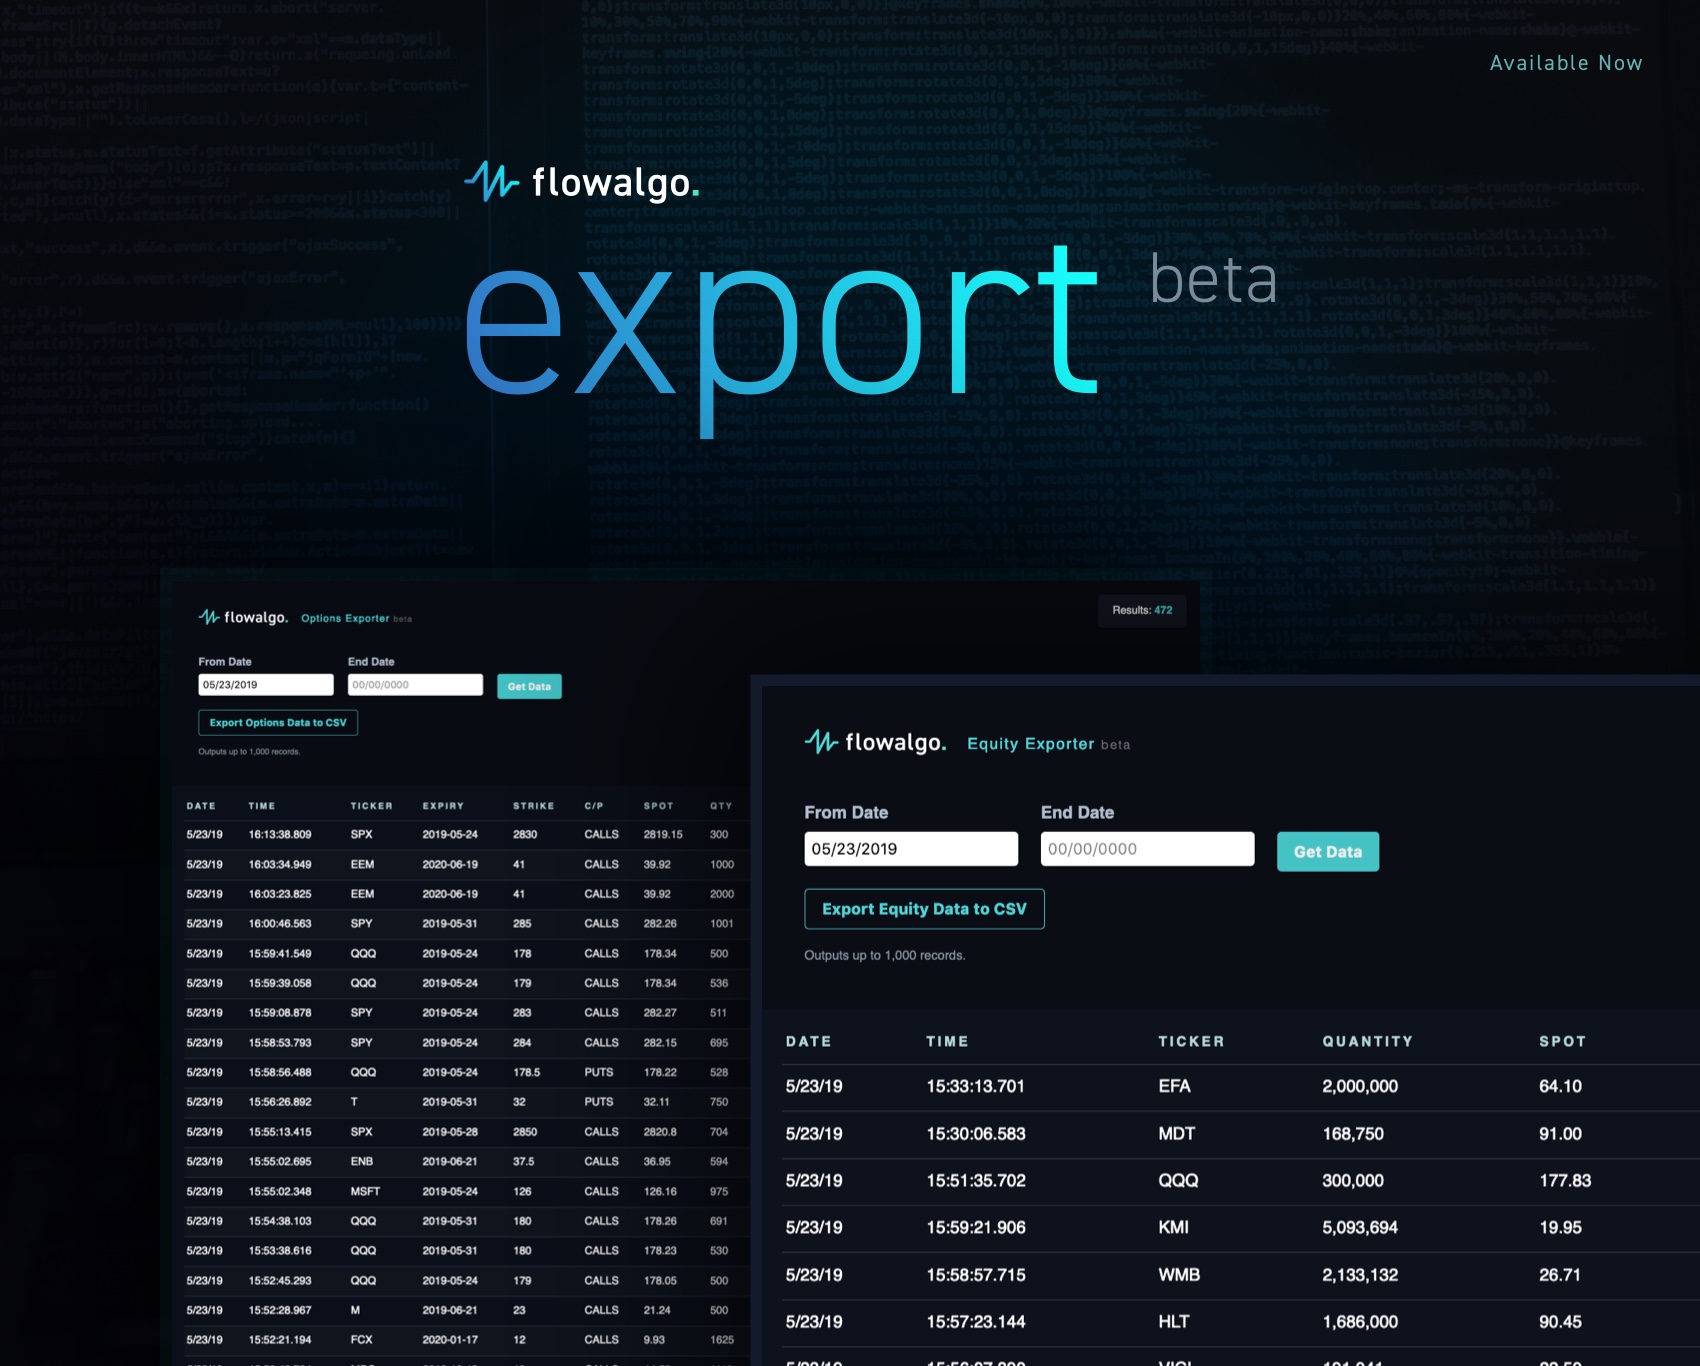Click the C/P column header

(x=594, y=806)
